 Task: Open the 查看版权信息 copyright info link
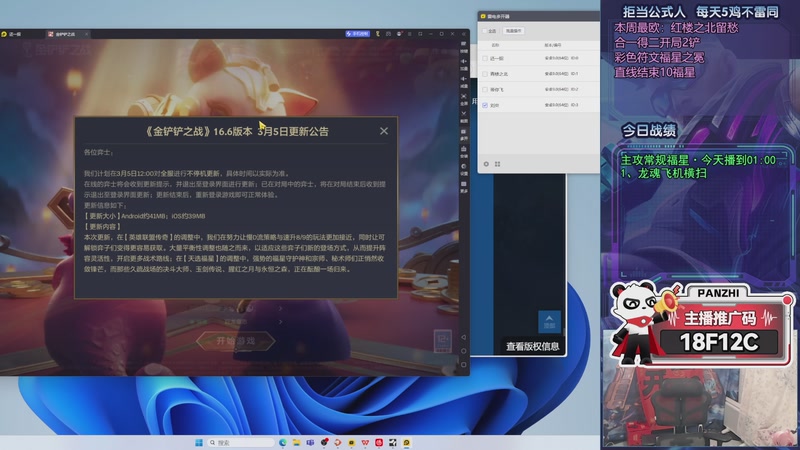[532, 346]
